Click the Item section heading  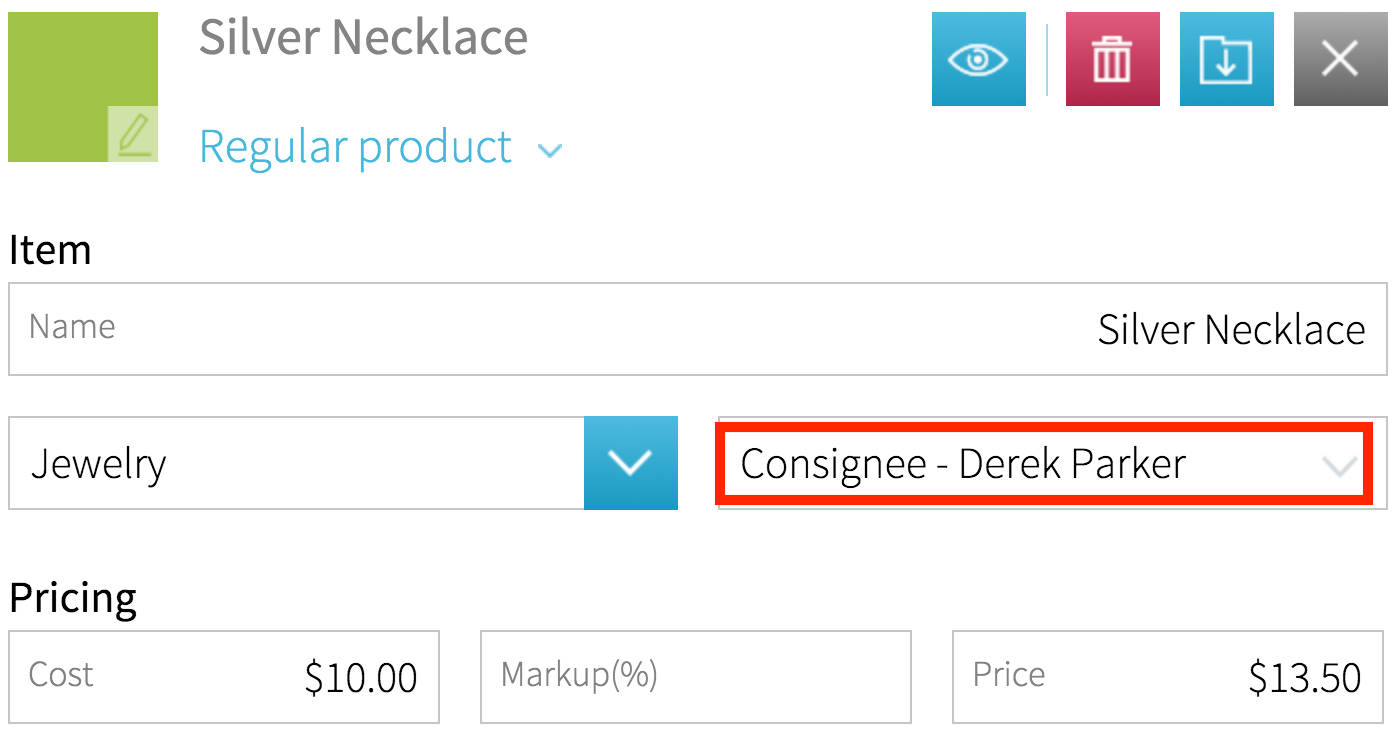point(50,249)
